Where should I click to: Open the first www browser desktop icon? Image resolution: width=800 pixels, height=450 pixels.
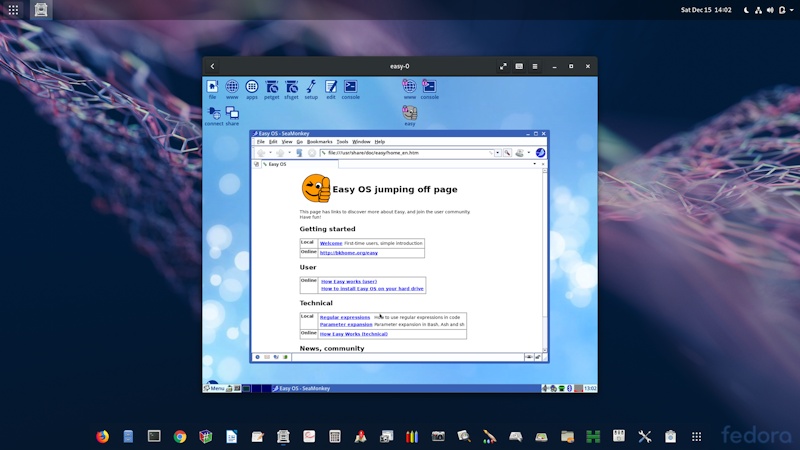[x=232, y=89]
